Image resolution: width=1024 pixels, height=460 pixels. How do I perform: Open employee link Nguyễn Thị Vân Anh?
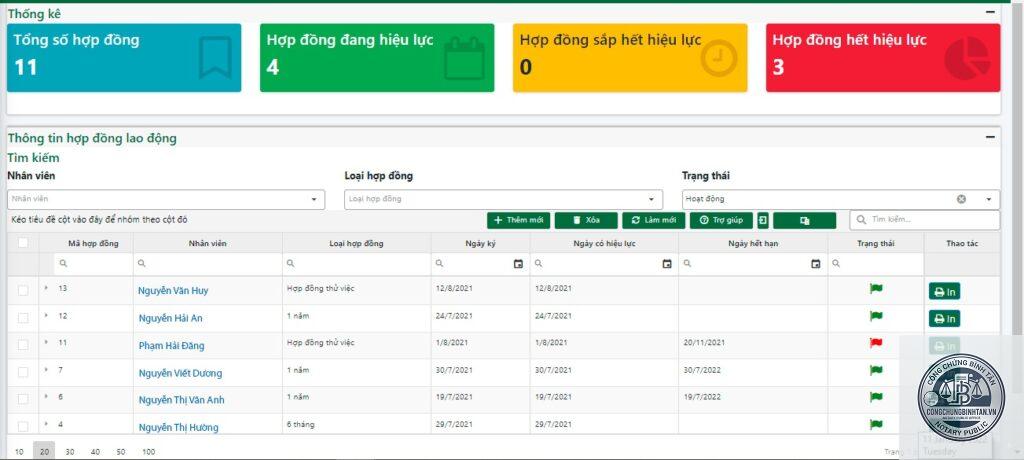pos(181,400)
